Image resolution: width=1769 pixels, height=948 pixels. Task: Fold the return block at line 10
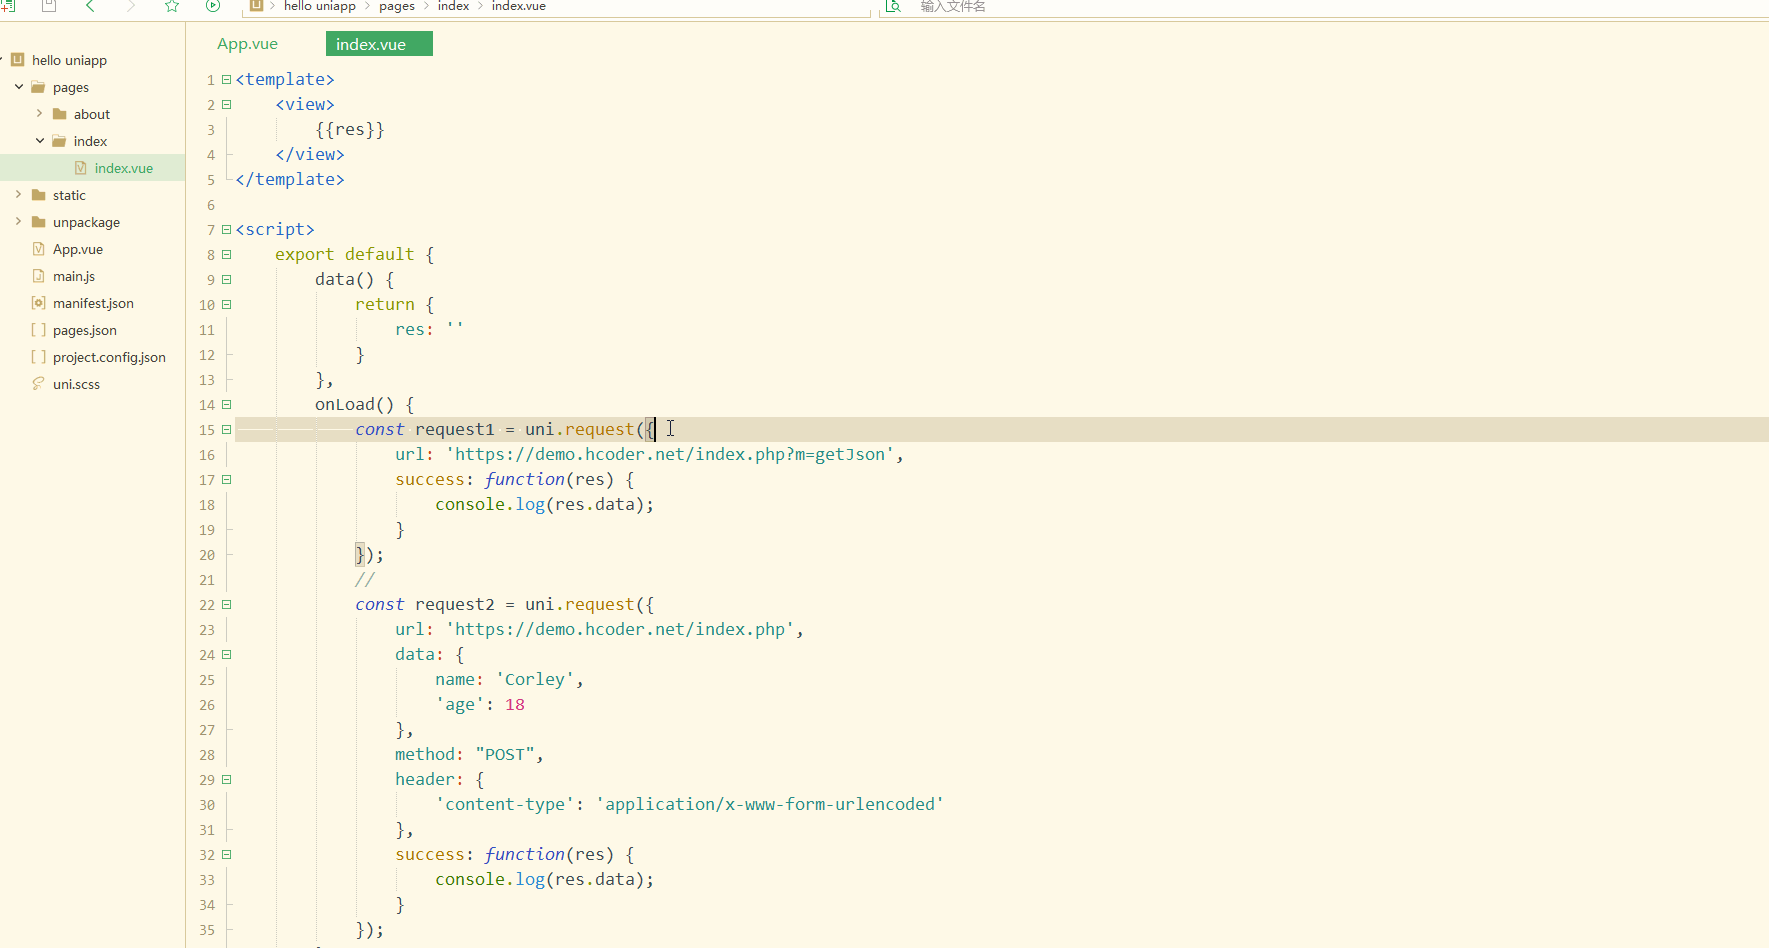point(227,305)
